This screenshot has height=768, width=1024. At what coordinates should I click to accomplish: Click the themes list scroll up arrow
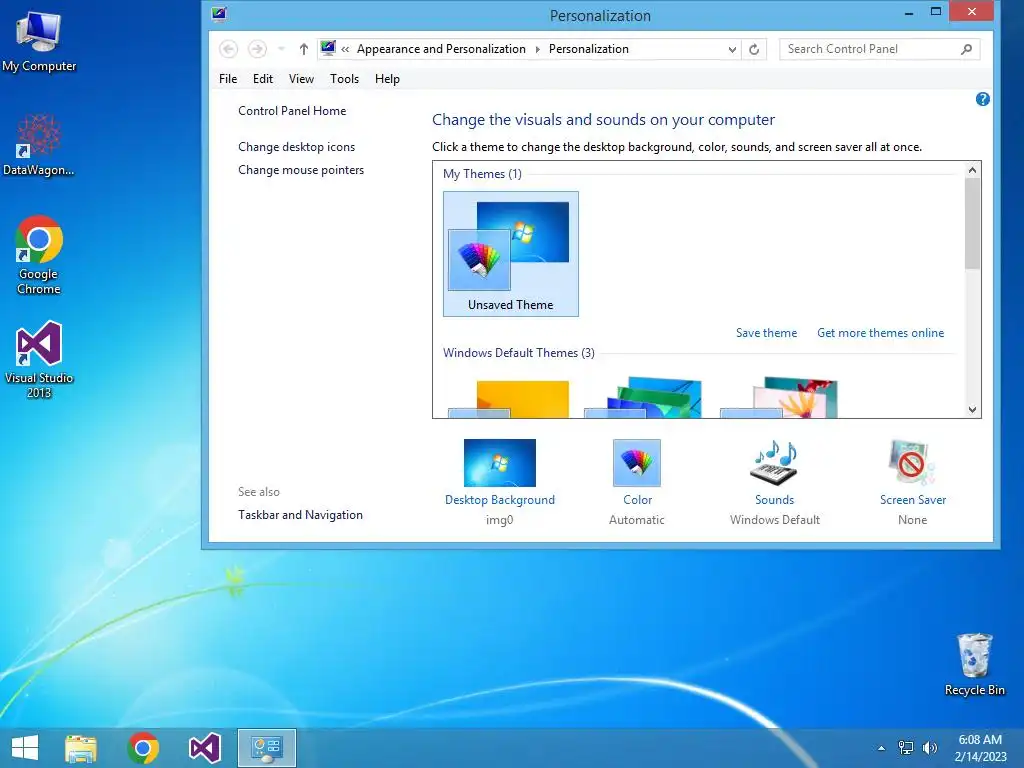(972, 170)
